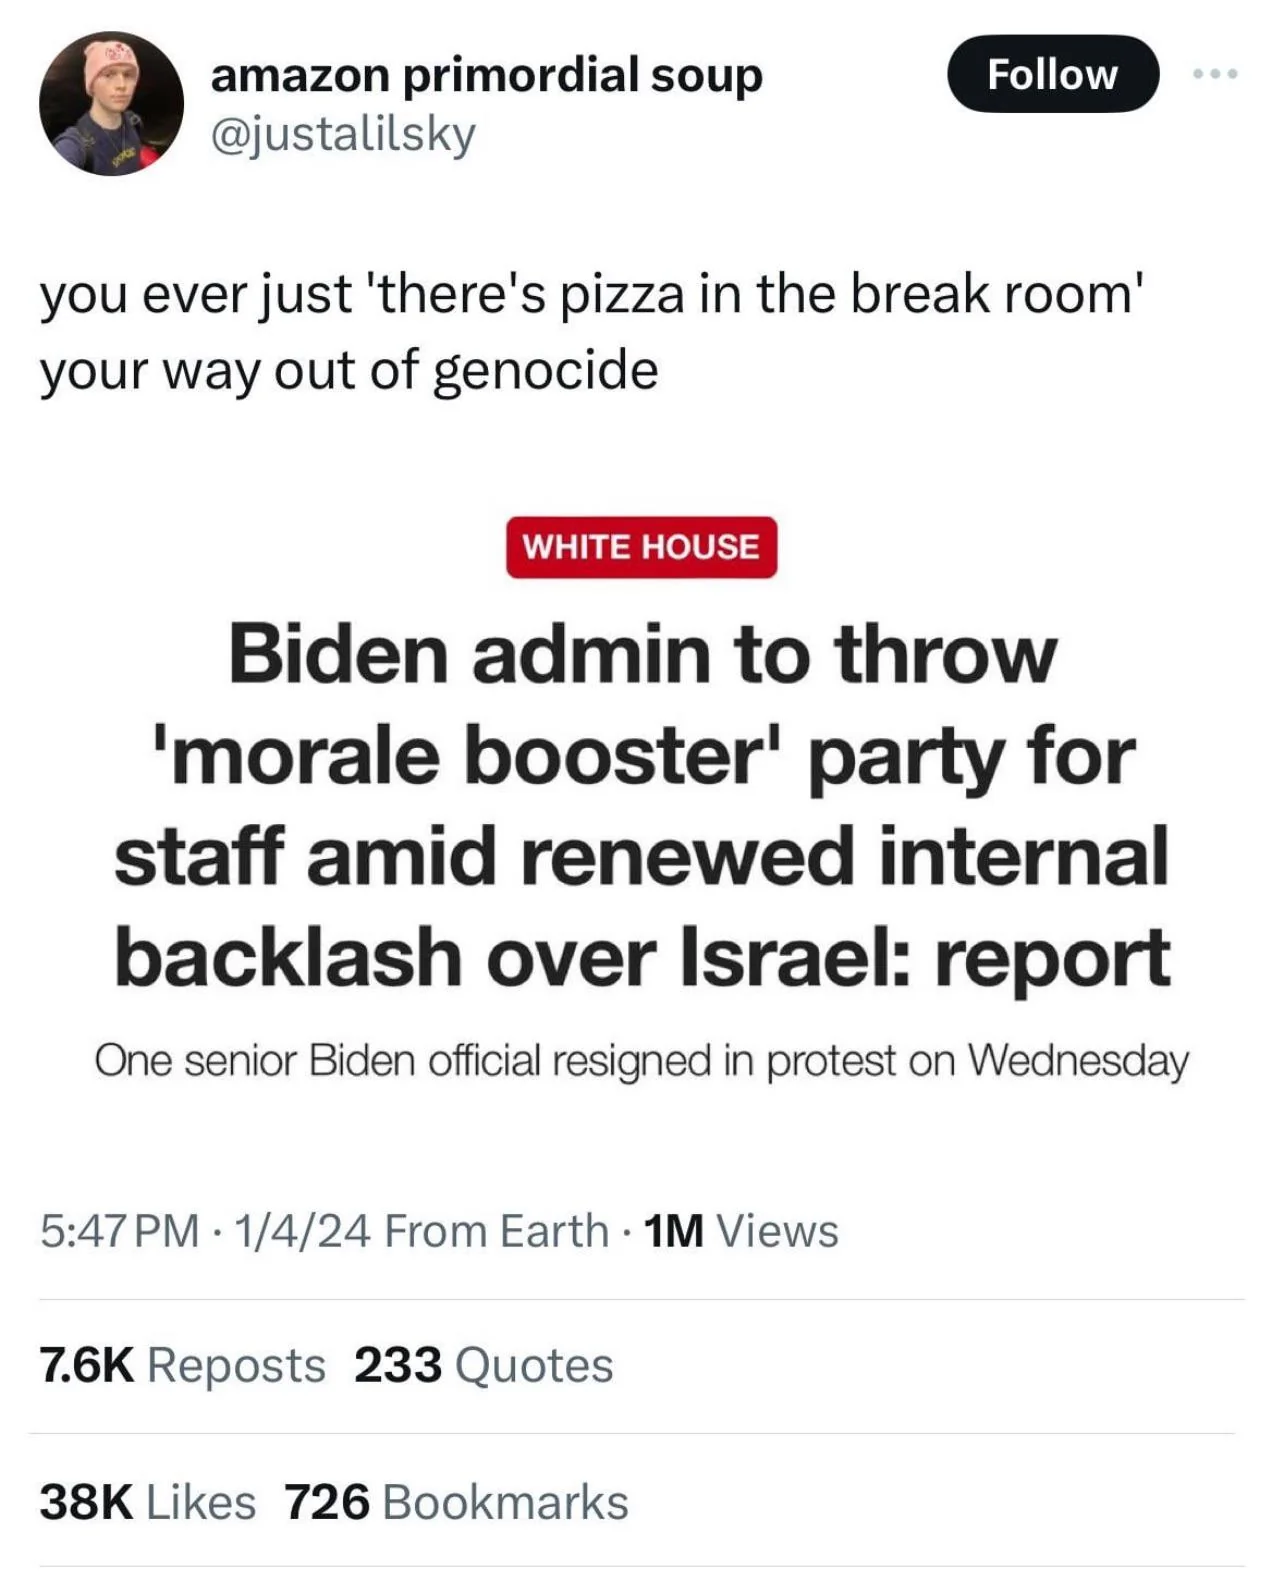This screenshot has width=1284, height=1572.
Task: View the 1M Views analytics
Action: (741, 1231)
